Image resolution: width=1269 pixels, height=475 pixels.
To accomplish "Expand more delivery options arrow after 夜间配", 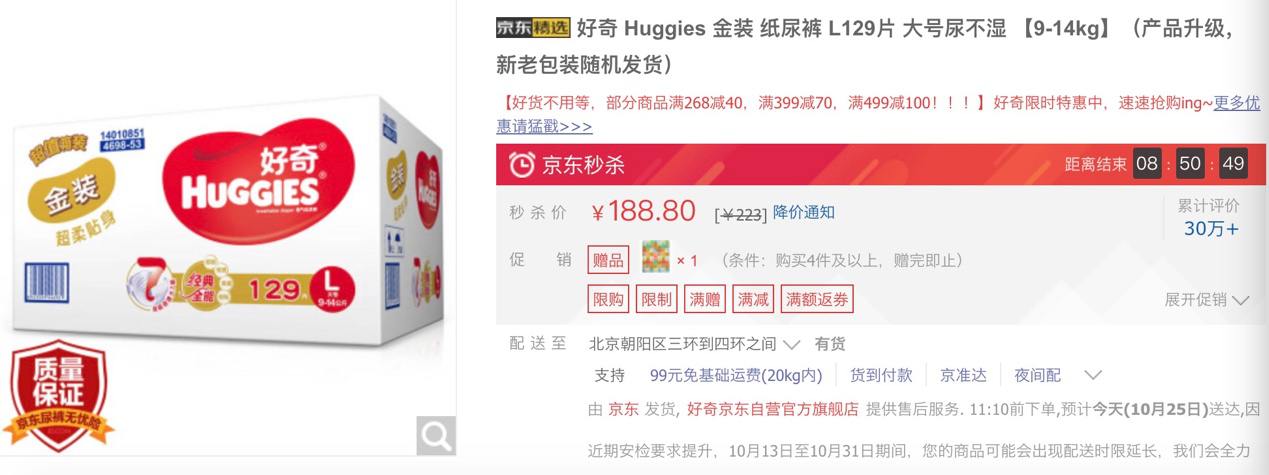I will 1093,376.
